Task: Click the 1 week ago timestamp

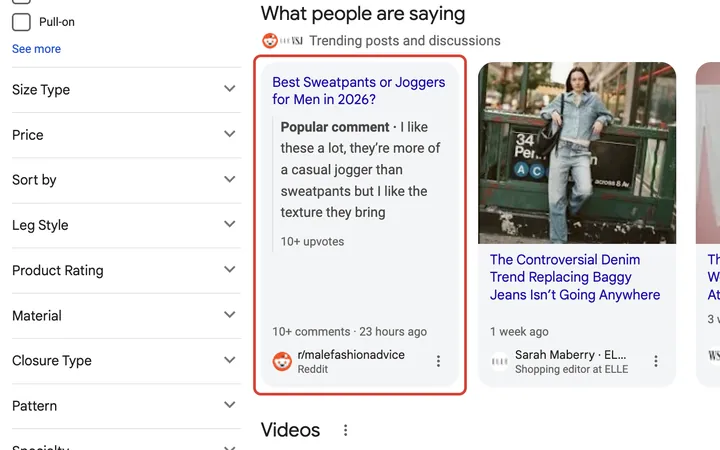Action: [519, 332]
